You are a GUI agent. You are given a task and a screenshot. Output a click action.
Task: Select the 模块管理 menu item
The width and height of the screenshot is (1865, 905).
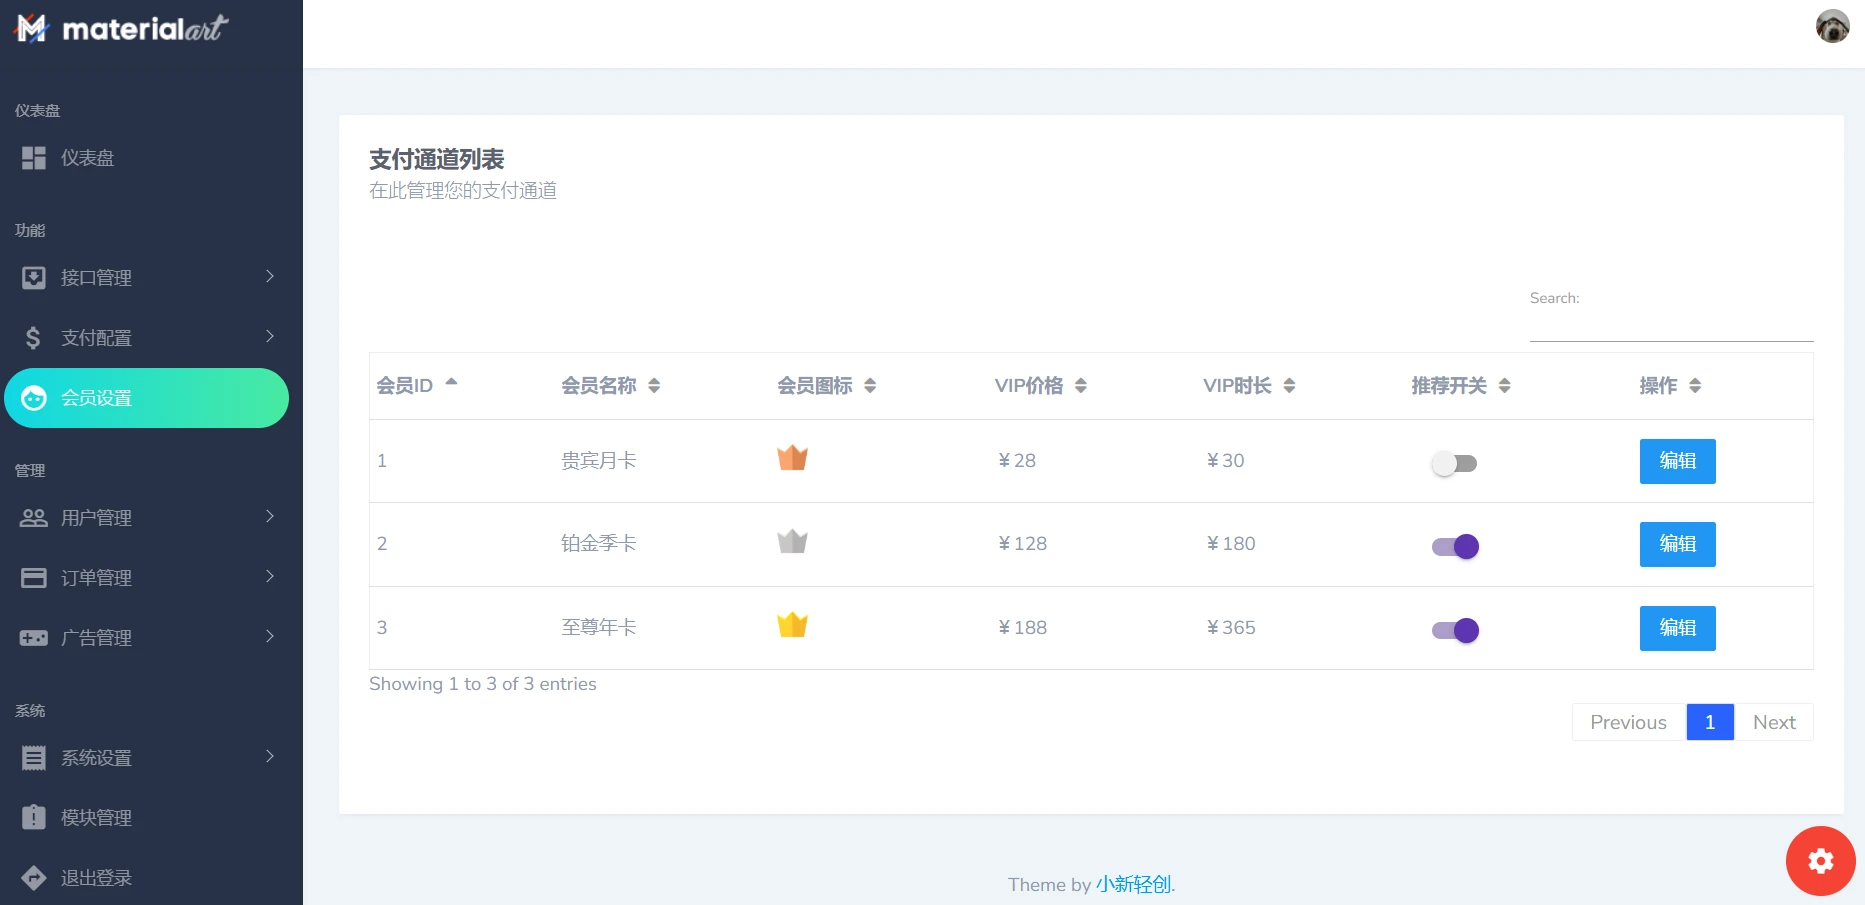(95, 817)
